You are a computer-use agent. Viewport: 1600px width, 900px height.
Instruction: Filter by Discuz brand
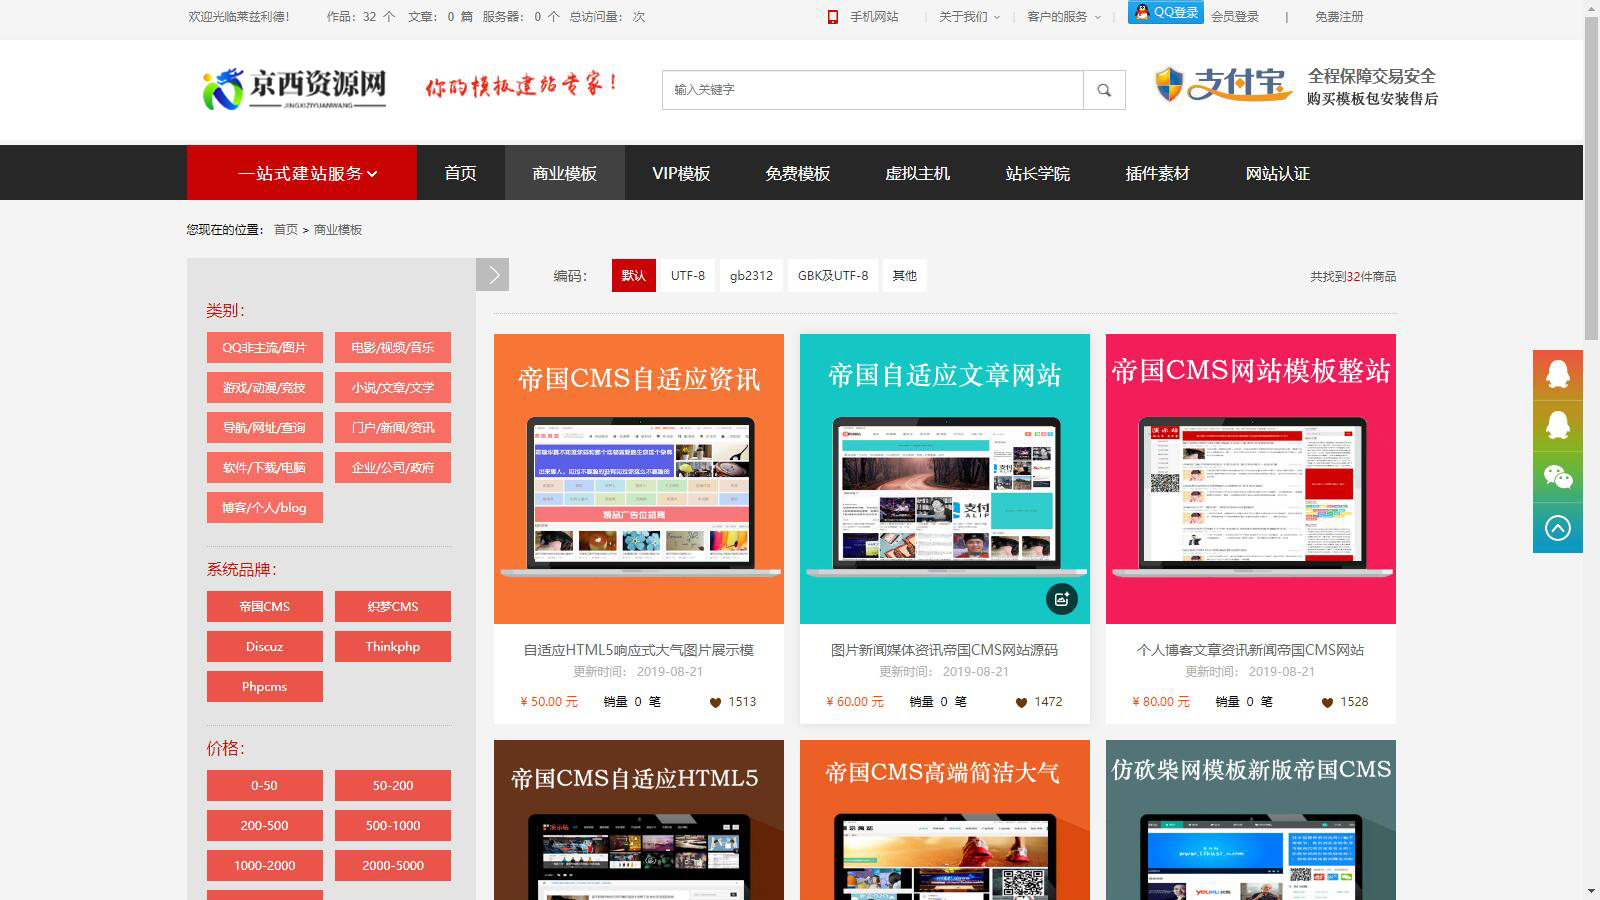(x=265, y=647)
